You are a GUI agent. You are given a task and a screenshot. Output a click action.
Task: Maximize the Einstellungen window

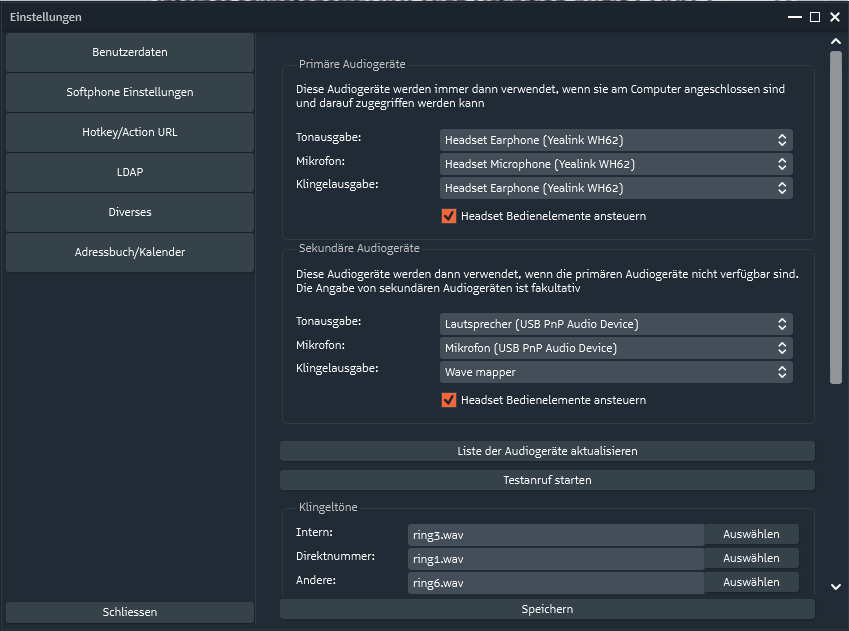coord(814,17)
